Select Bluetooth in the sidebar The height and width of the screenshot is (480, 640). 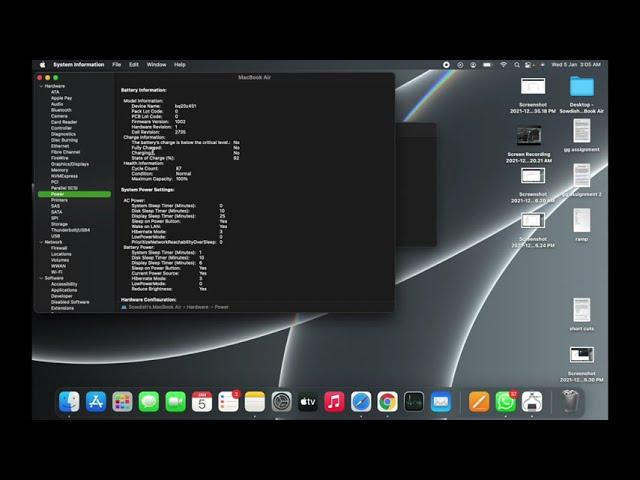(x=61, y=110)
